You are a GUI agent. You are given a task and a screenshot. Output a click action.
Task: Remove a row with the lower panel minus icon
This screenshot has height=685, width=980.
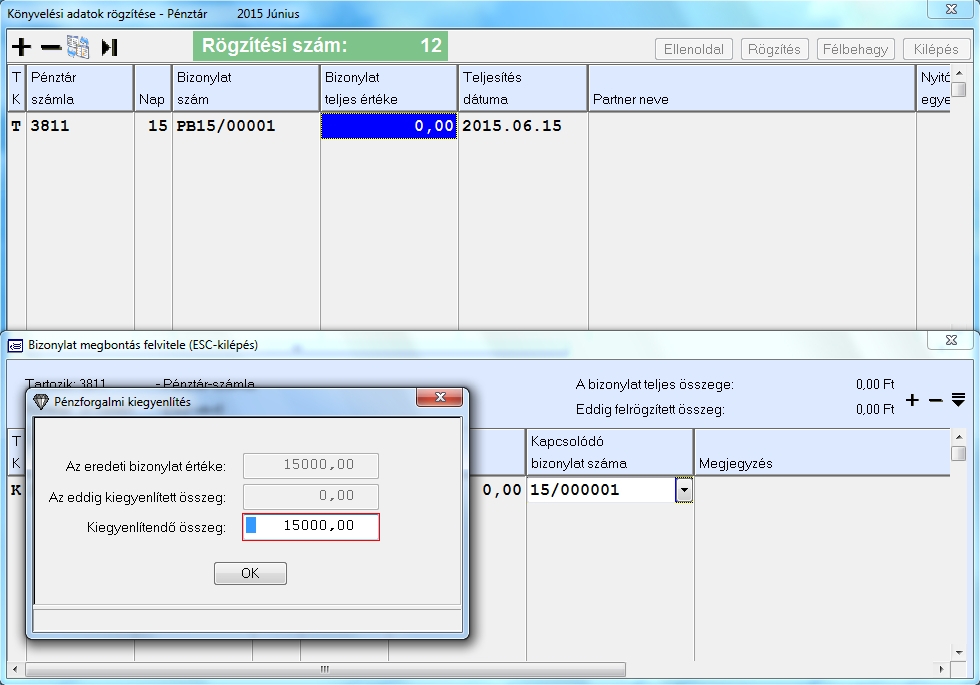click(x=935, y=400)
